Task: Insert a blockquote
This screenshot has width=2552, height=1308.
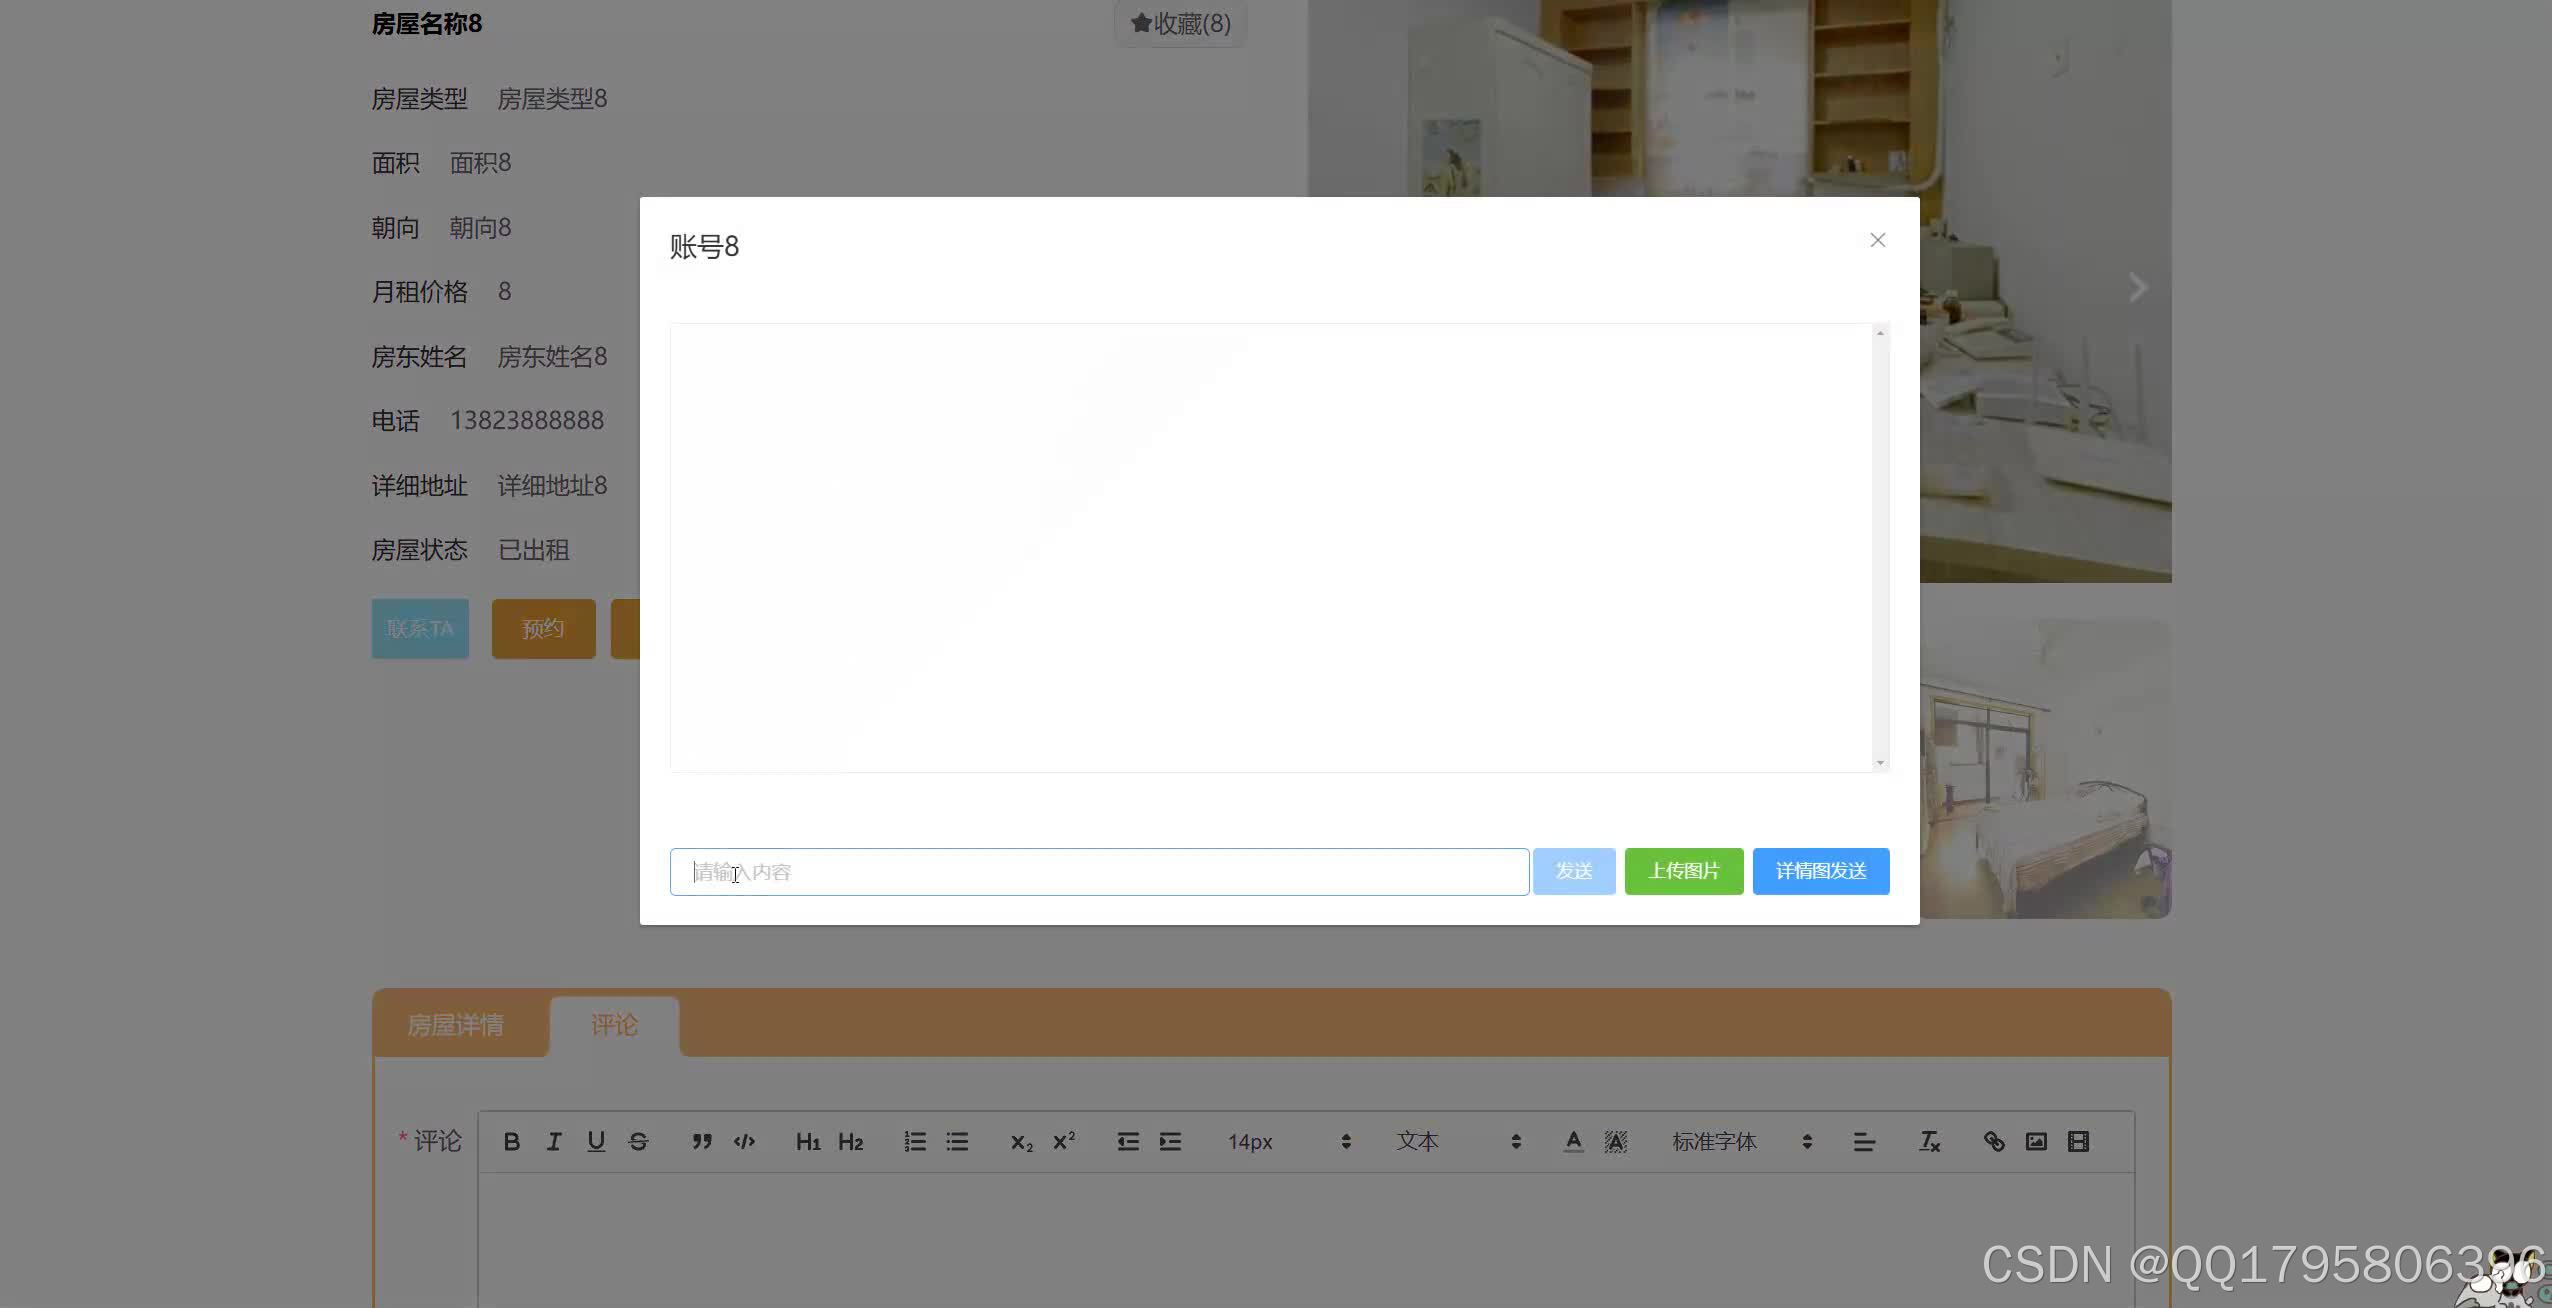Action: click(x=702, y=1141)
